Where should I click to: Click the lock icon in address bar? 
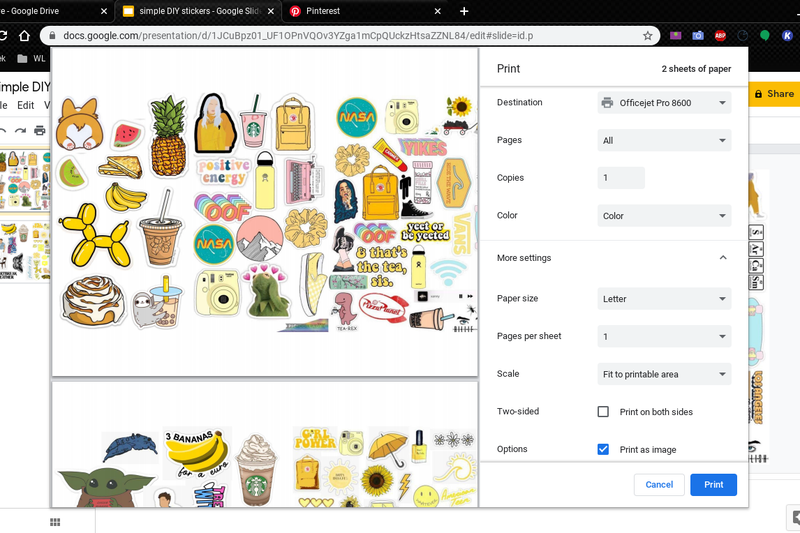tap(52, 36)
